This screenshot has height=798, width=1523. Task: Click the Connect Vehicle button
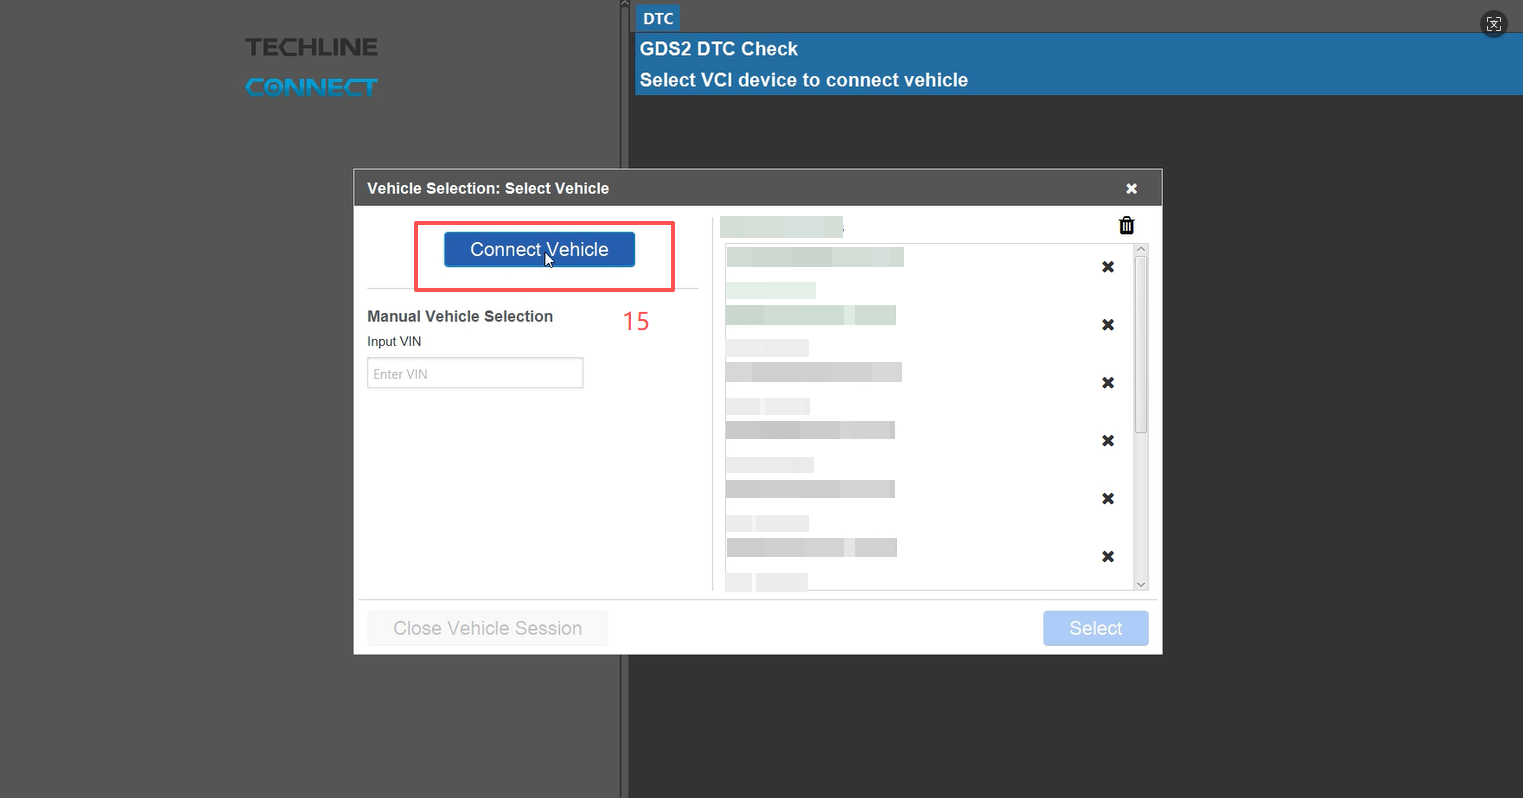pyautogui.click(x=539, y=250)
